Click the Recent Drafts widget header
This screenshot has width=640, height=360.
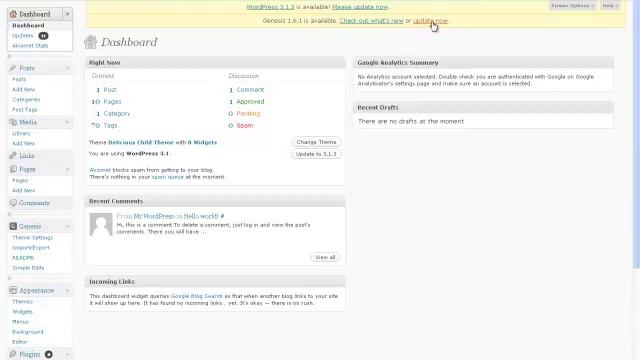coord(483,107)
